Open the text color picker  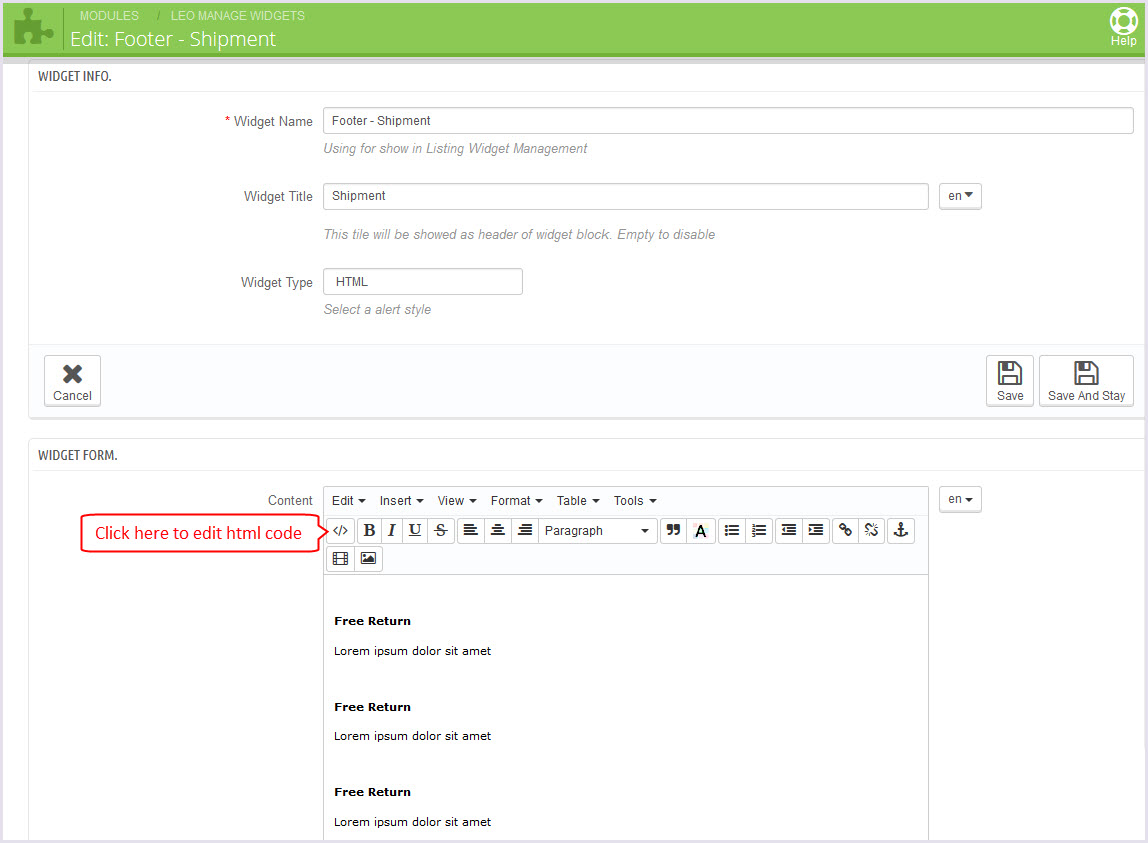700,531
